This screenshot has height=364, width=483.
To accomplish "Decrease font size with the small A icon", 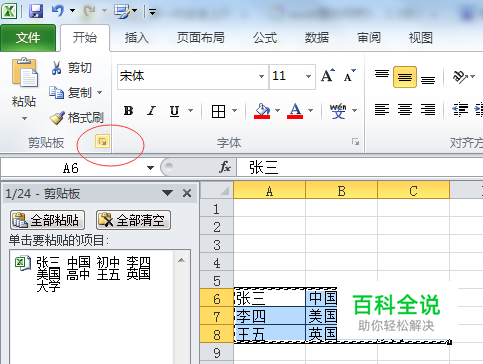I will [x=350, y=75].
